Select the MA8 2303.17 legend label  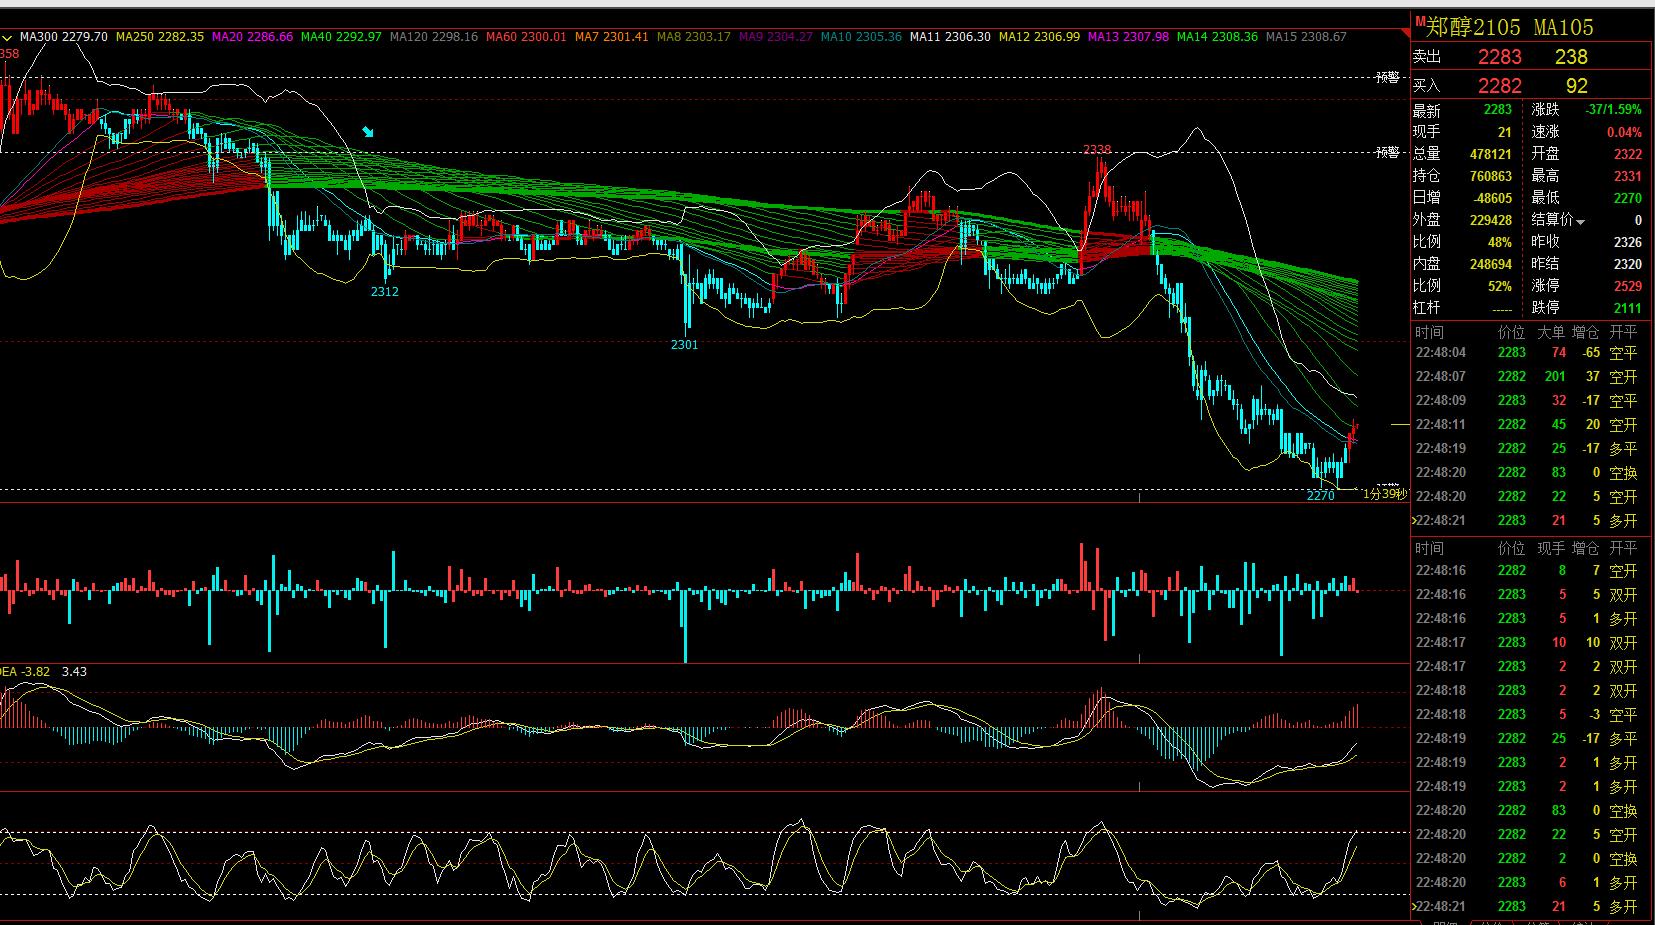click(694, 37)
